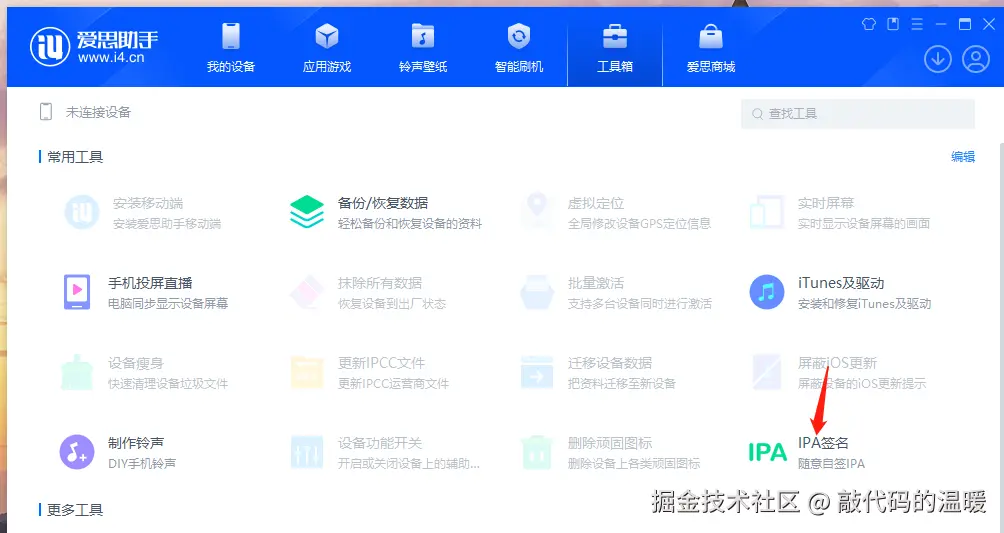
Task: Open the hamburger menu icon in title bar
Action: [917, 24]
